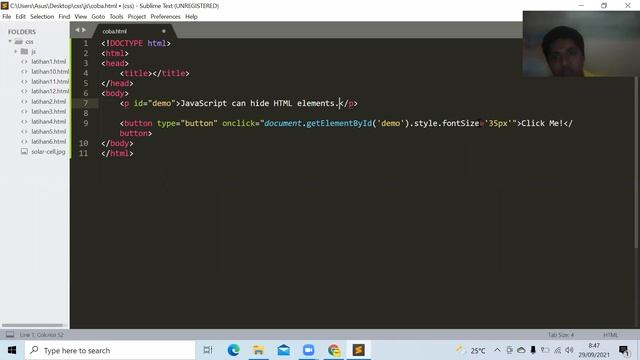Open the volume speaker tray icon
Screen dimensions: 640x360
tap(569, 350)
